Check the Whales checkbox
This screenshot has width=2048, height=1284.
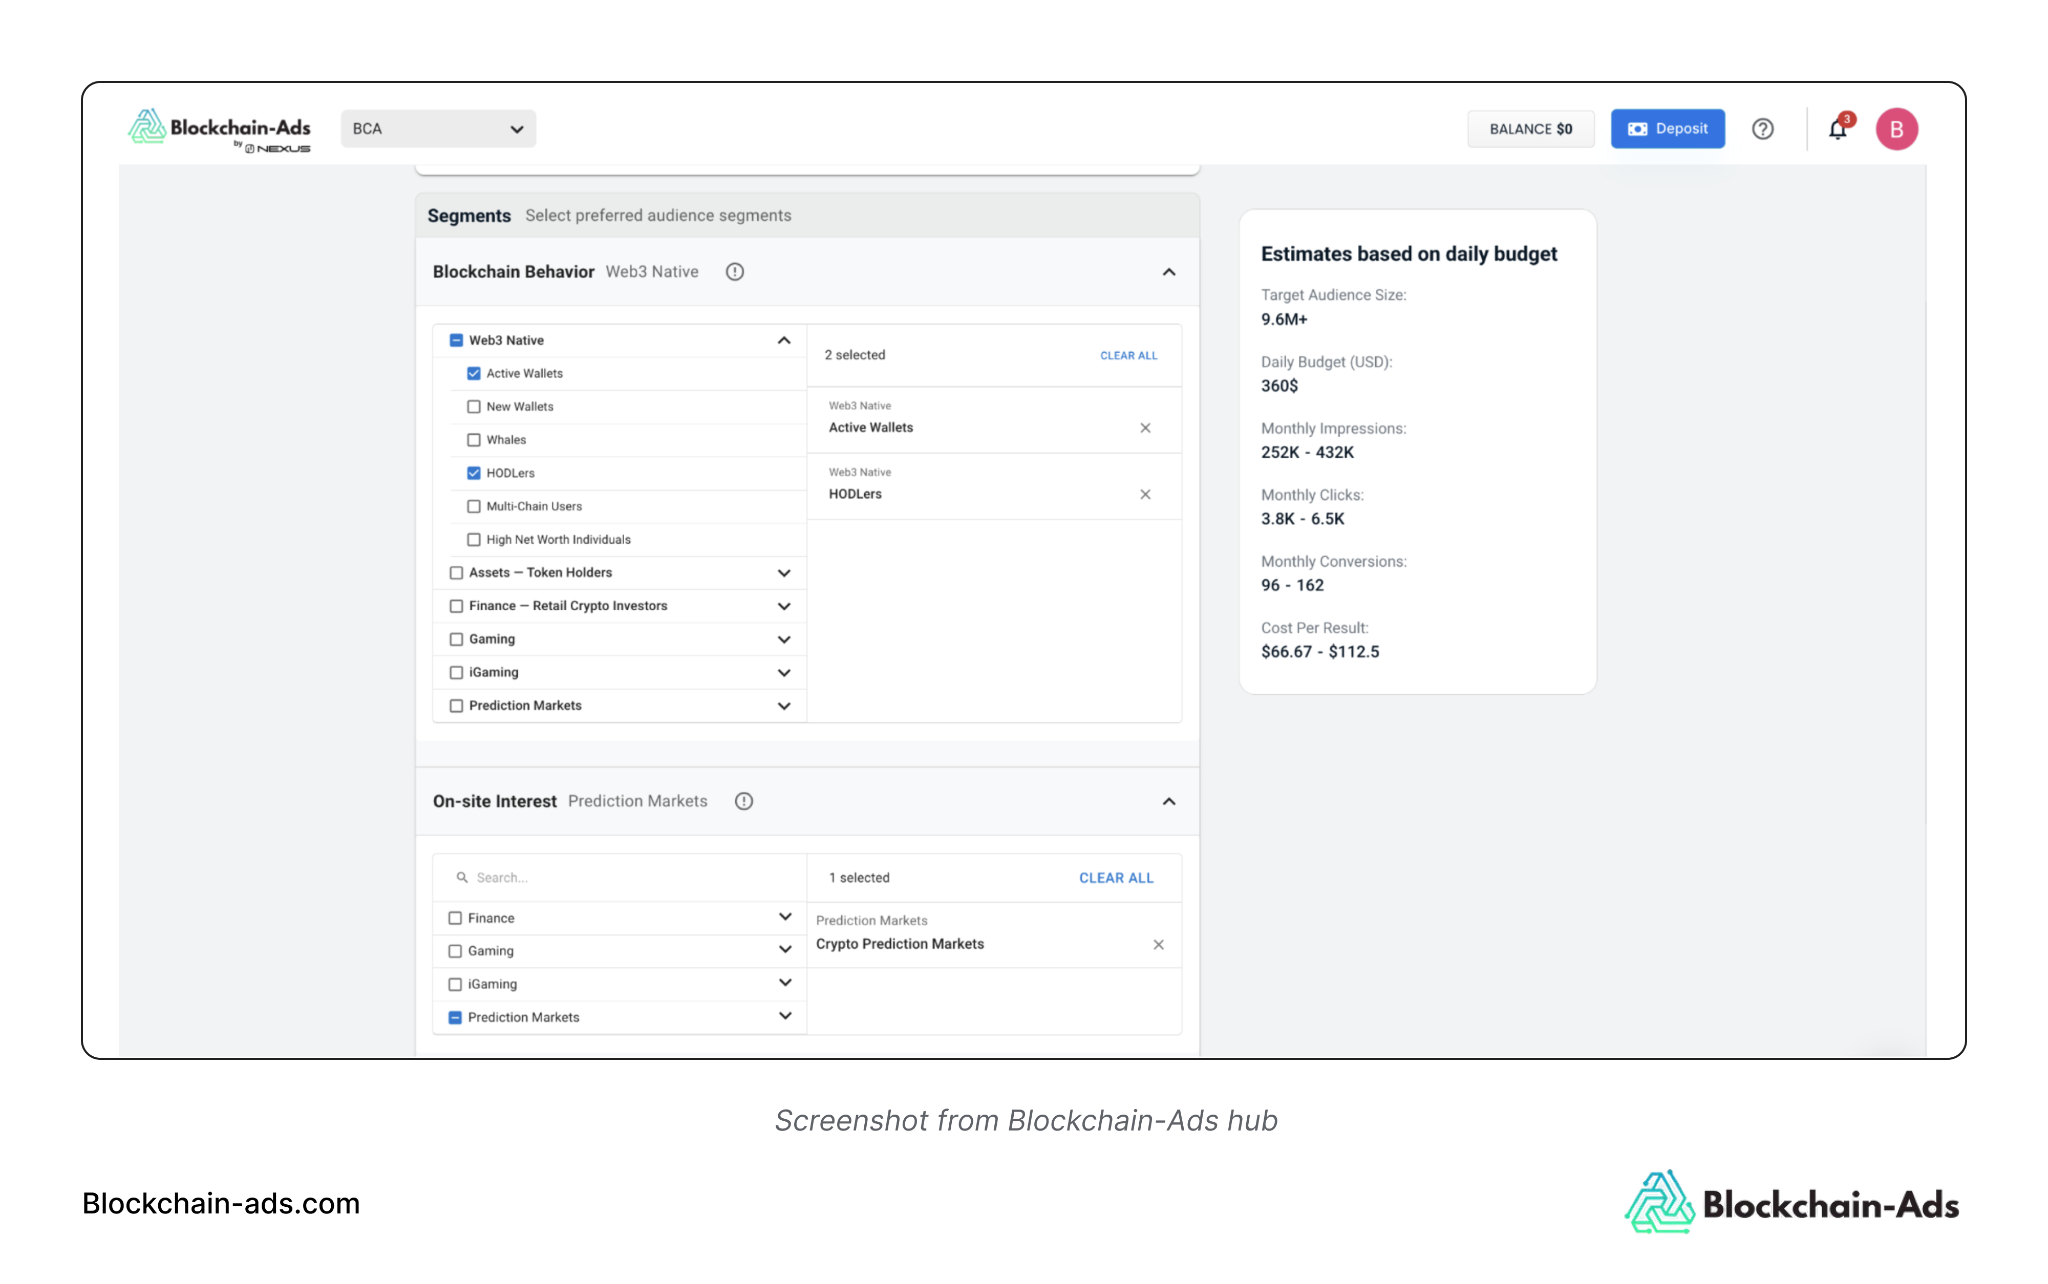[474, 440]
